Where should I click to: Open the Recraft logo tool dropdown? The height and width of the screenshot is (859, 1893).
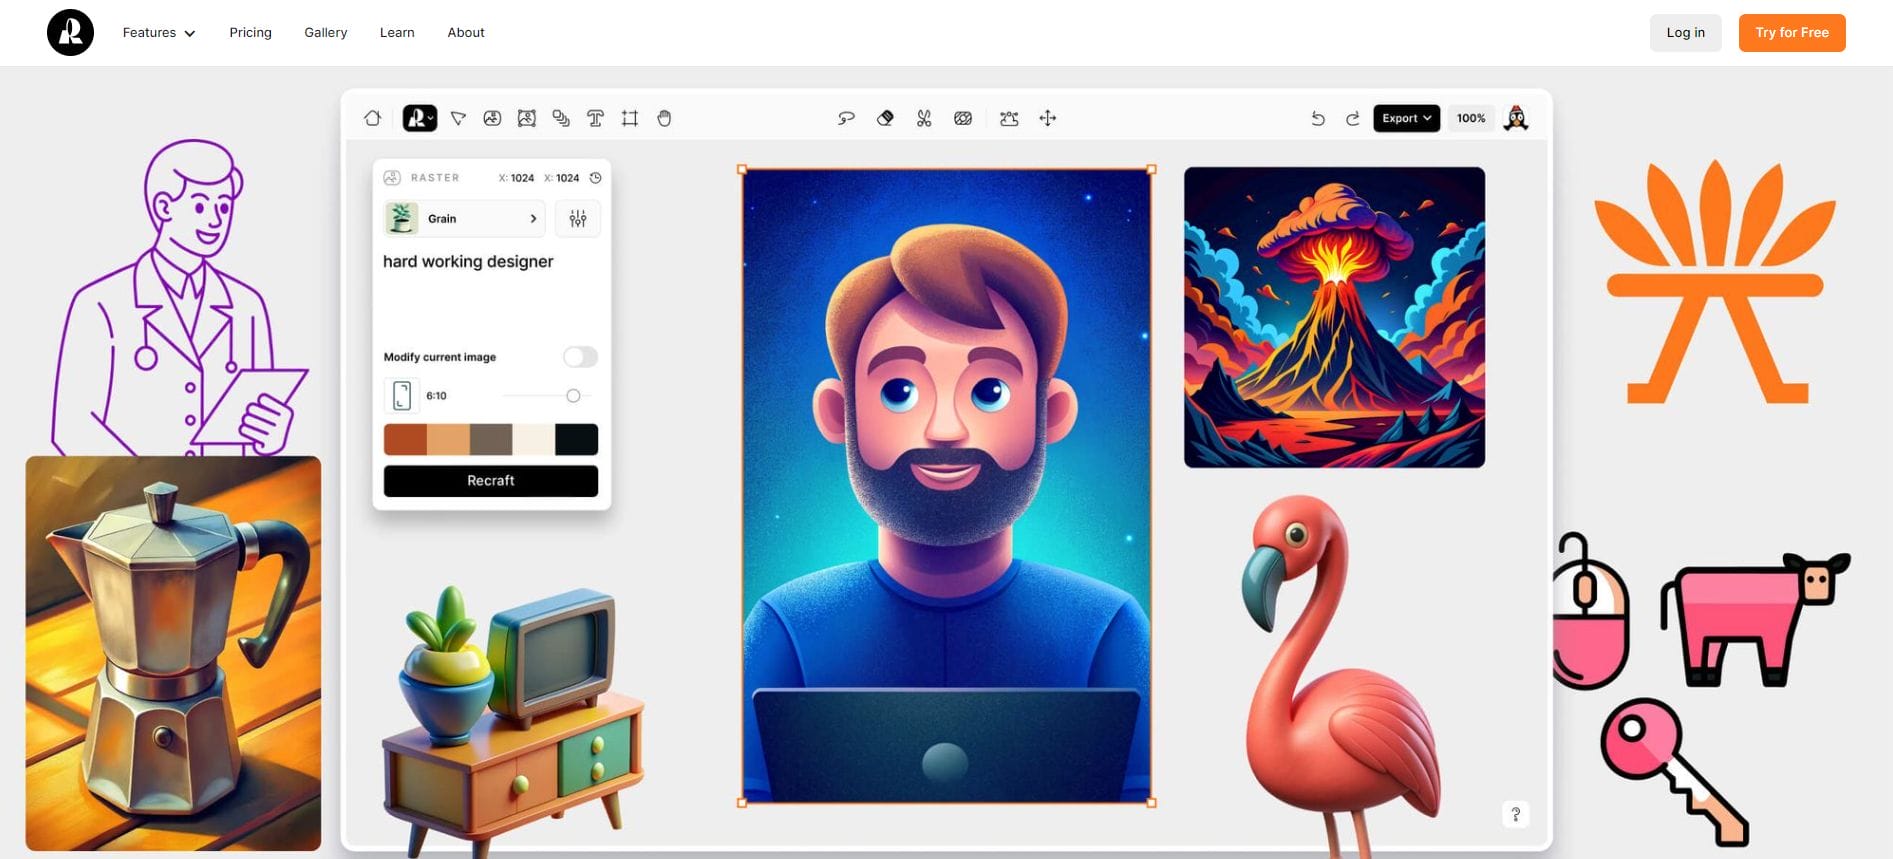[x=420, y=118]
